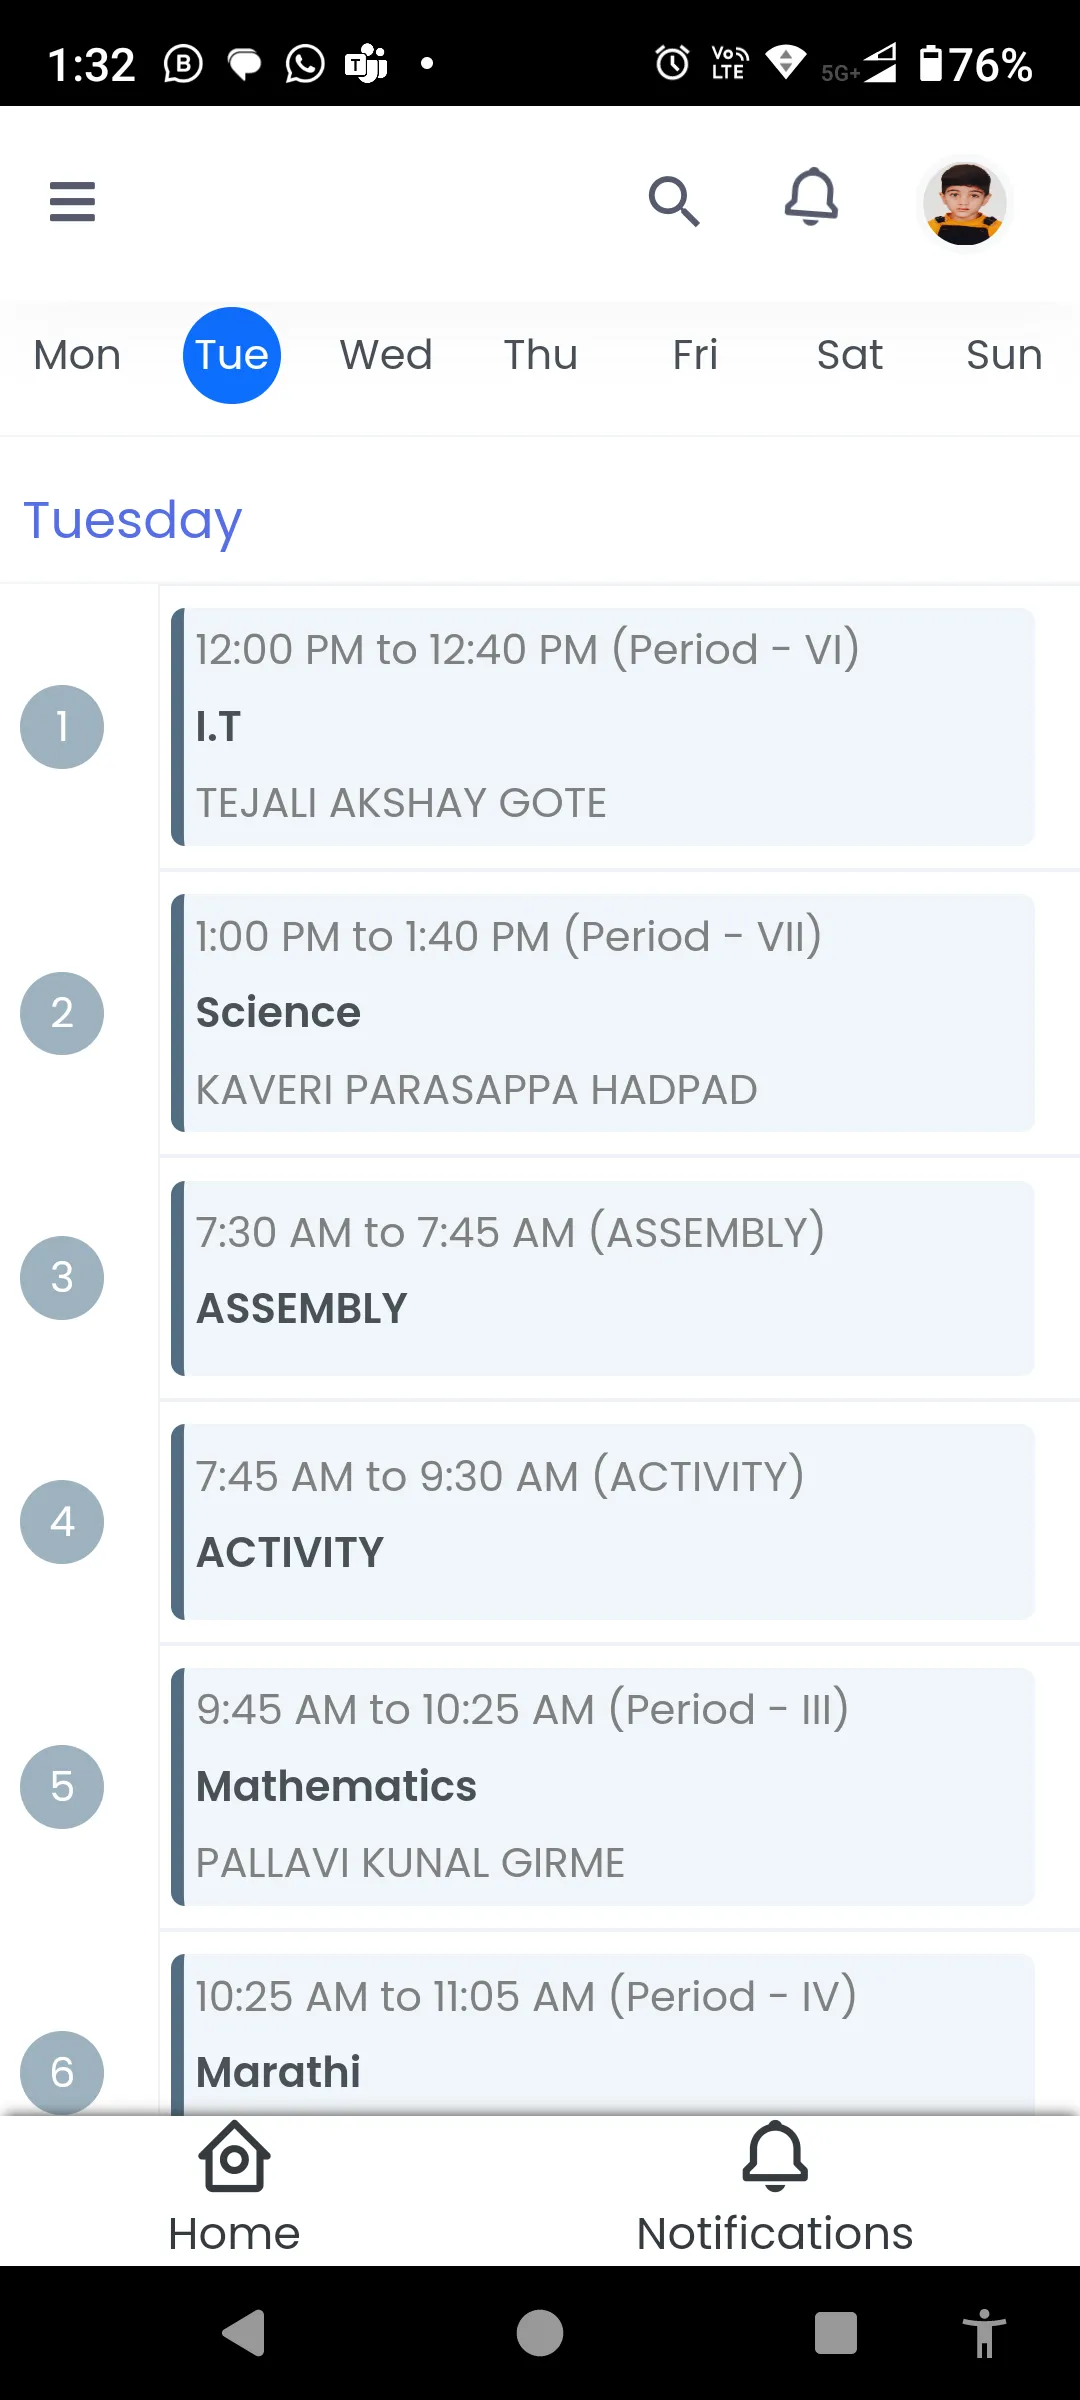The image size is (1080, 2400).
Task: Go to Home in bottom navigation
Action: pos(234,2188)
